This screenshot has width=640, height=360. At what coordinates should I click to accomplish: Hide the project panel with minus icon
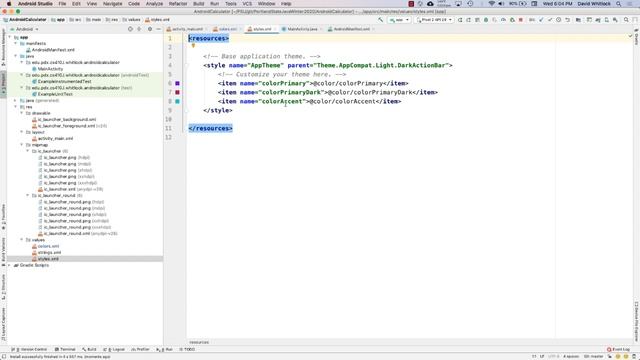tap(158, 29)
